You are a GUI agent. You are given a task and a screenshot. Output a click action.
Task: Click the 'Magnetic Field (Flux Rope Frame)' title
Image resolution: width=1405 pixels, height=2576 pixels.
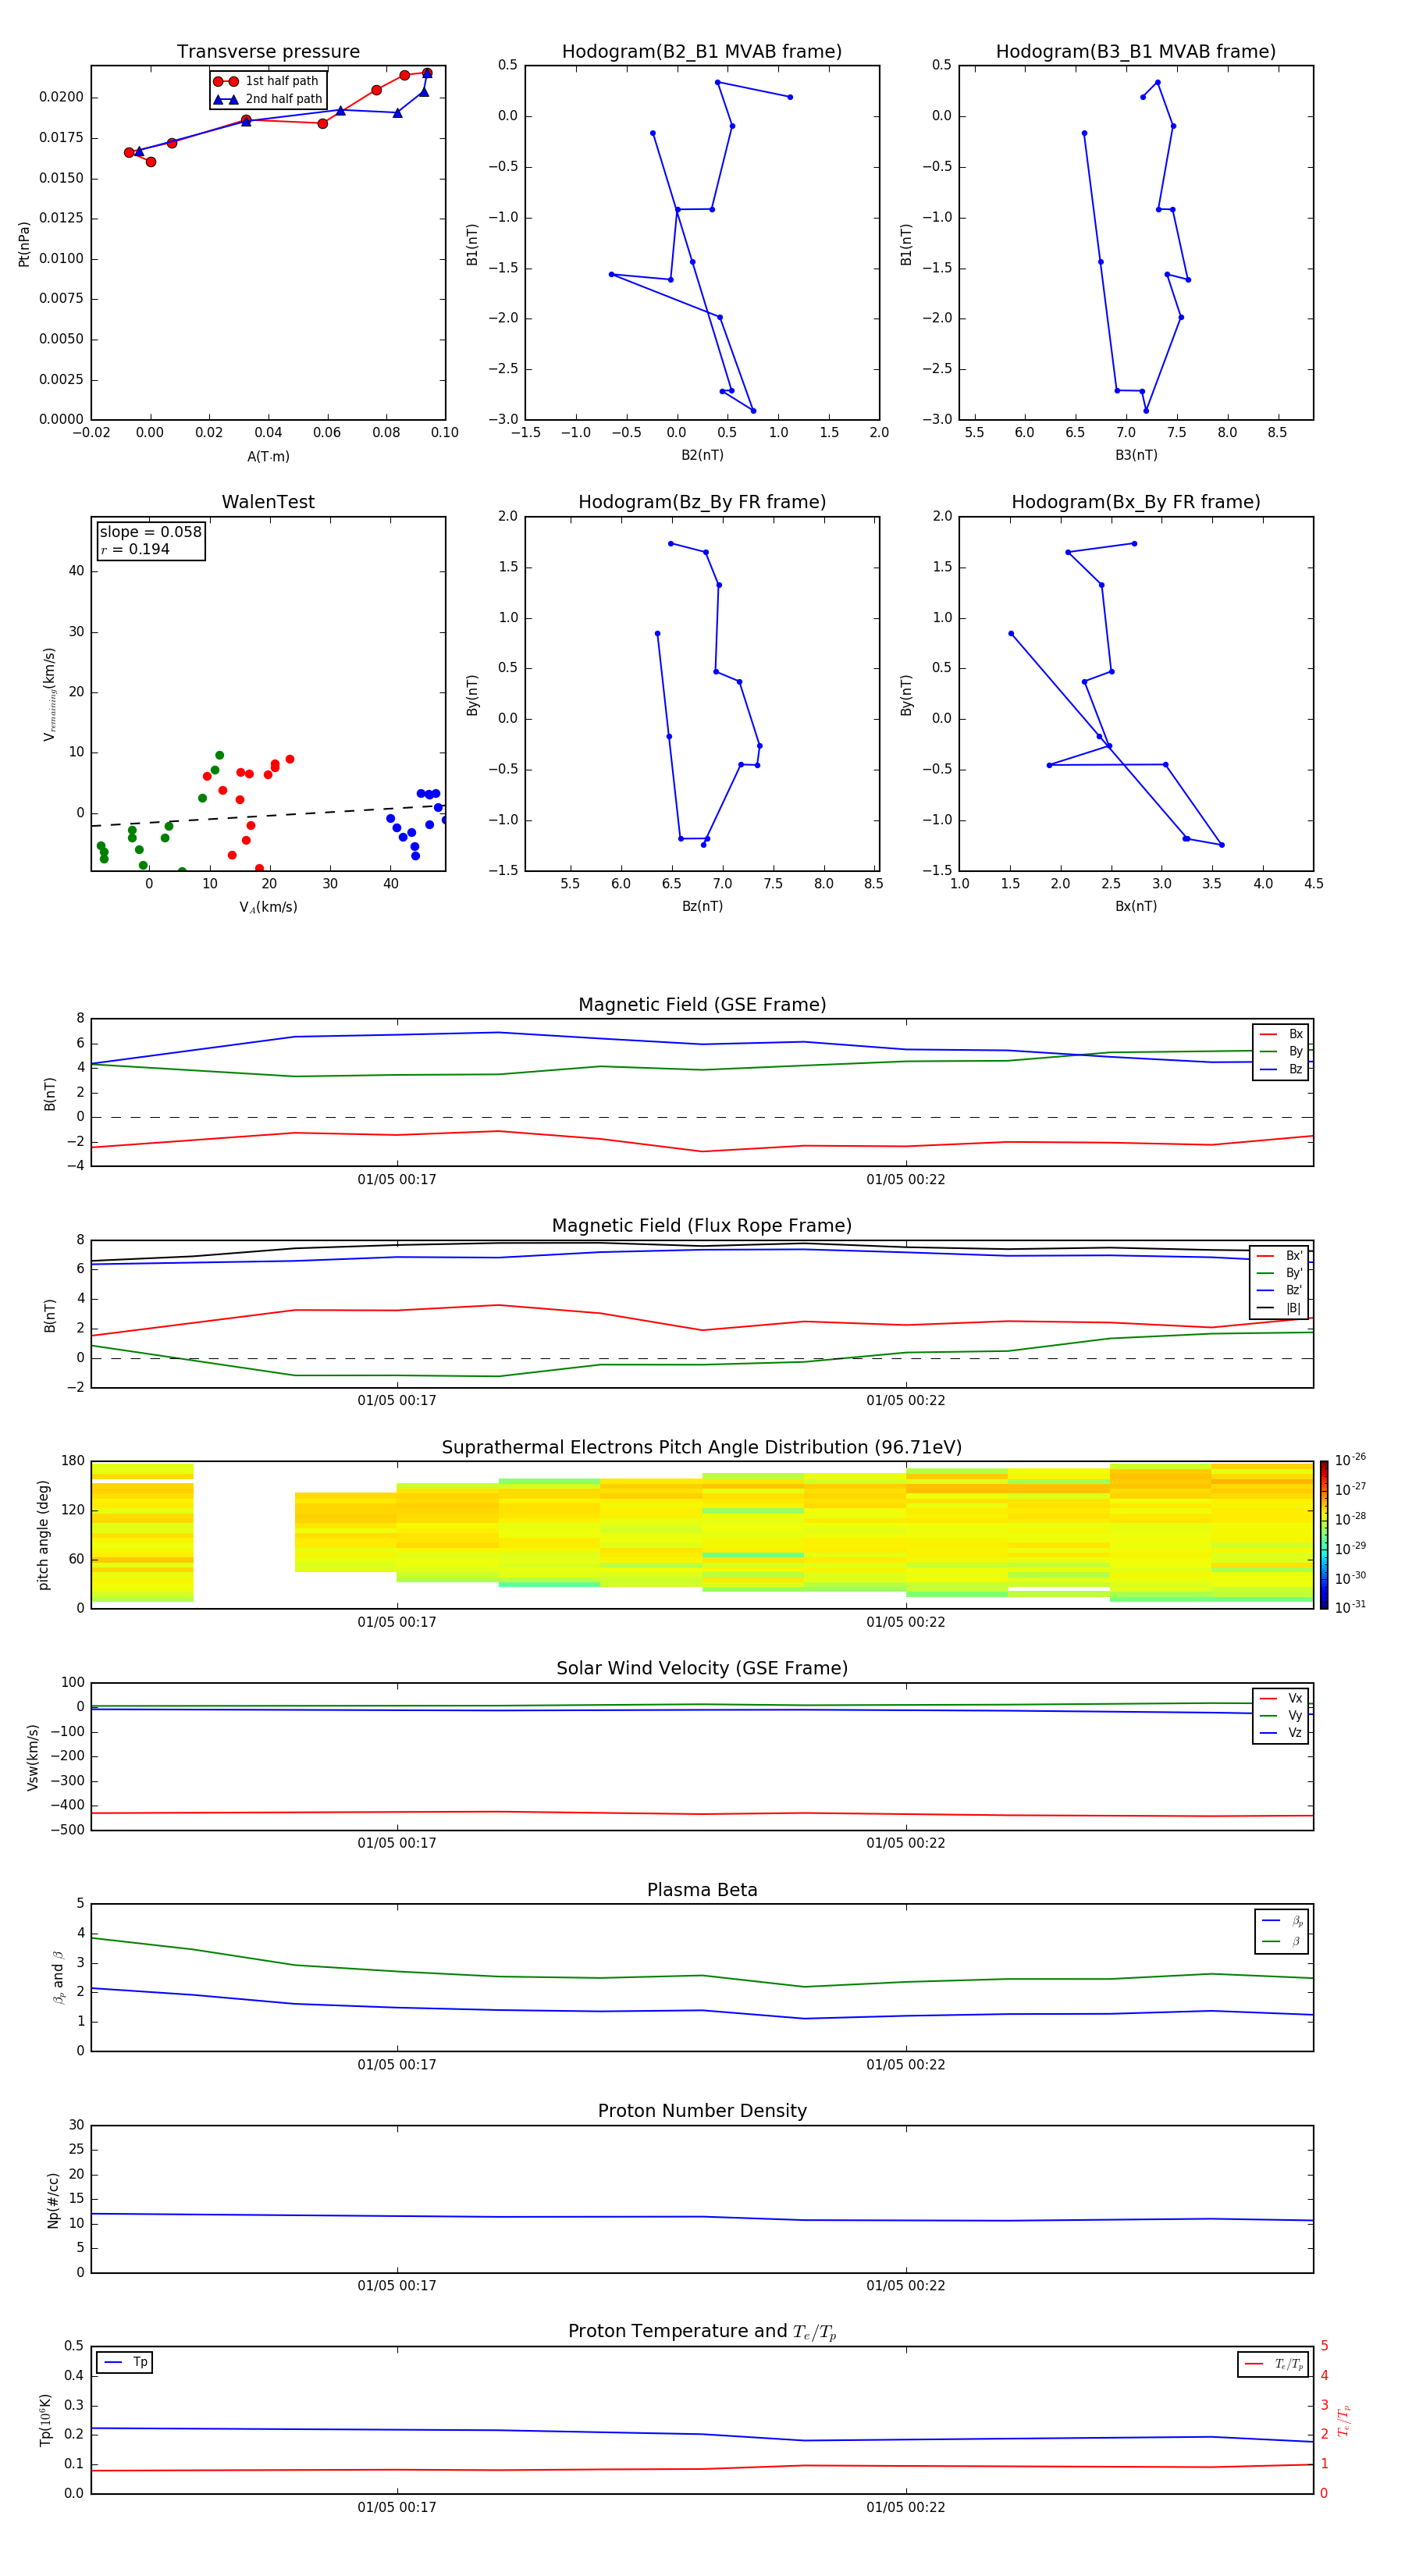click(x=702, y=1226)
